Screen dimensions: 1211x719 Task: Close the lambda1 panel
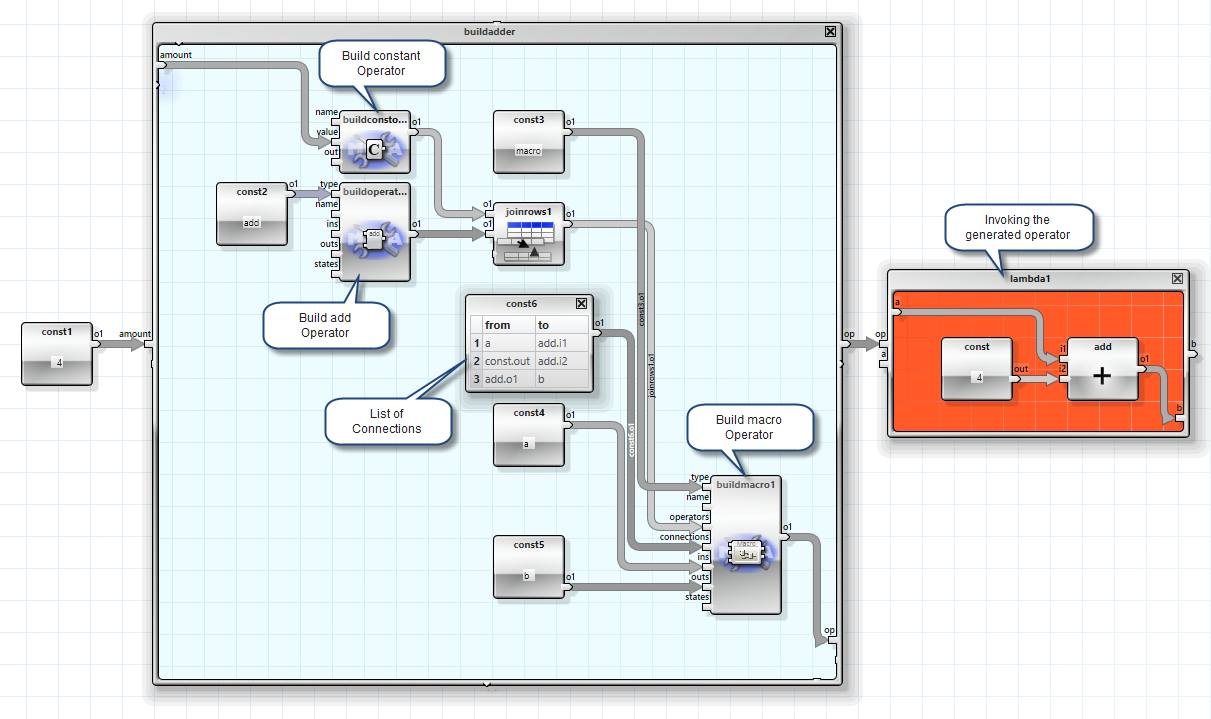[1177, 278]
